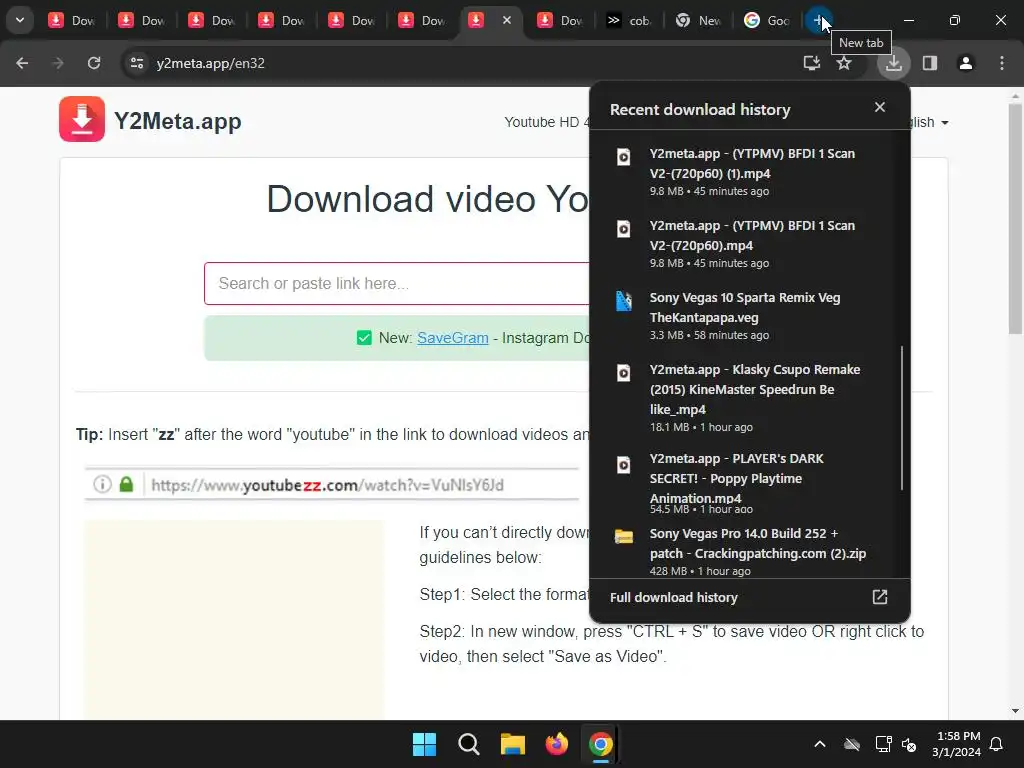The height and width of the screenshot is (768, 1024).
Task: Switch to the cob tab
Action: pyautogui.click(x=629, y=20)
